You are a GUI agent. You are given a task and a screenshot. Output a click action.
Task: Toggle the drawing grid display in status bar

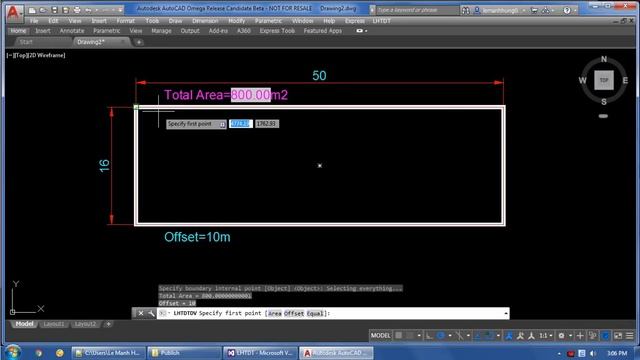tap(399, 336)
